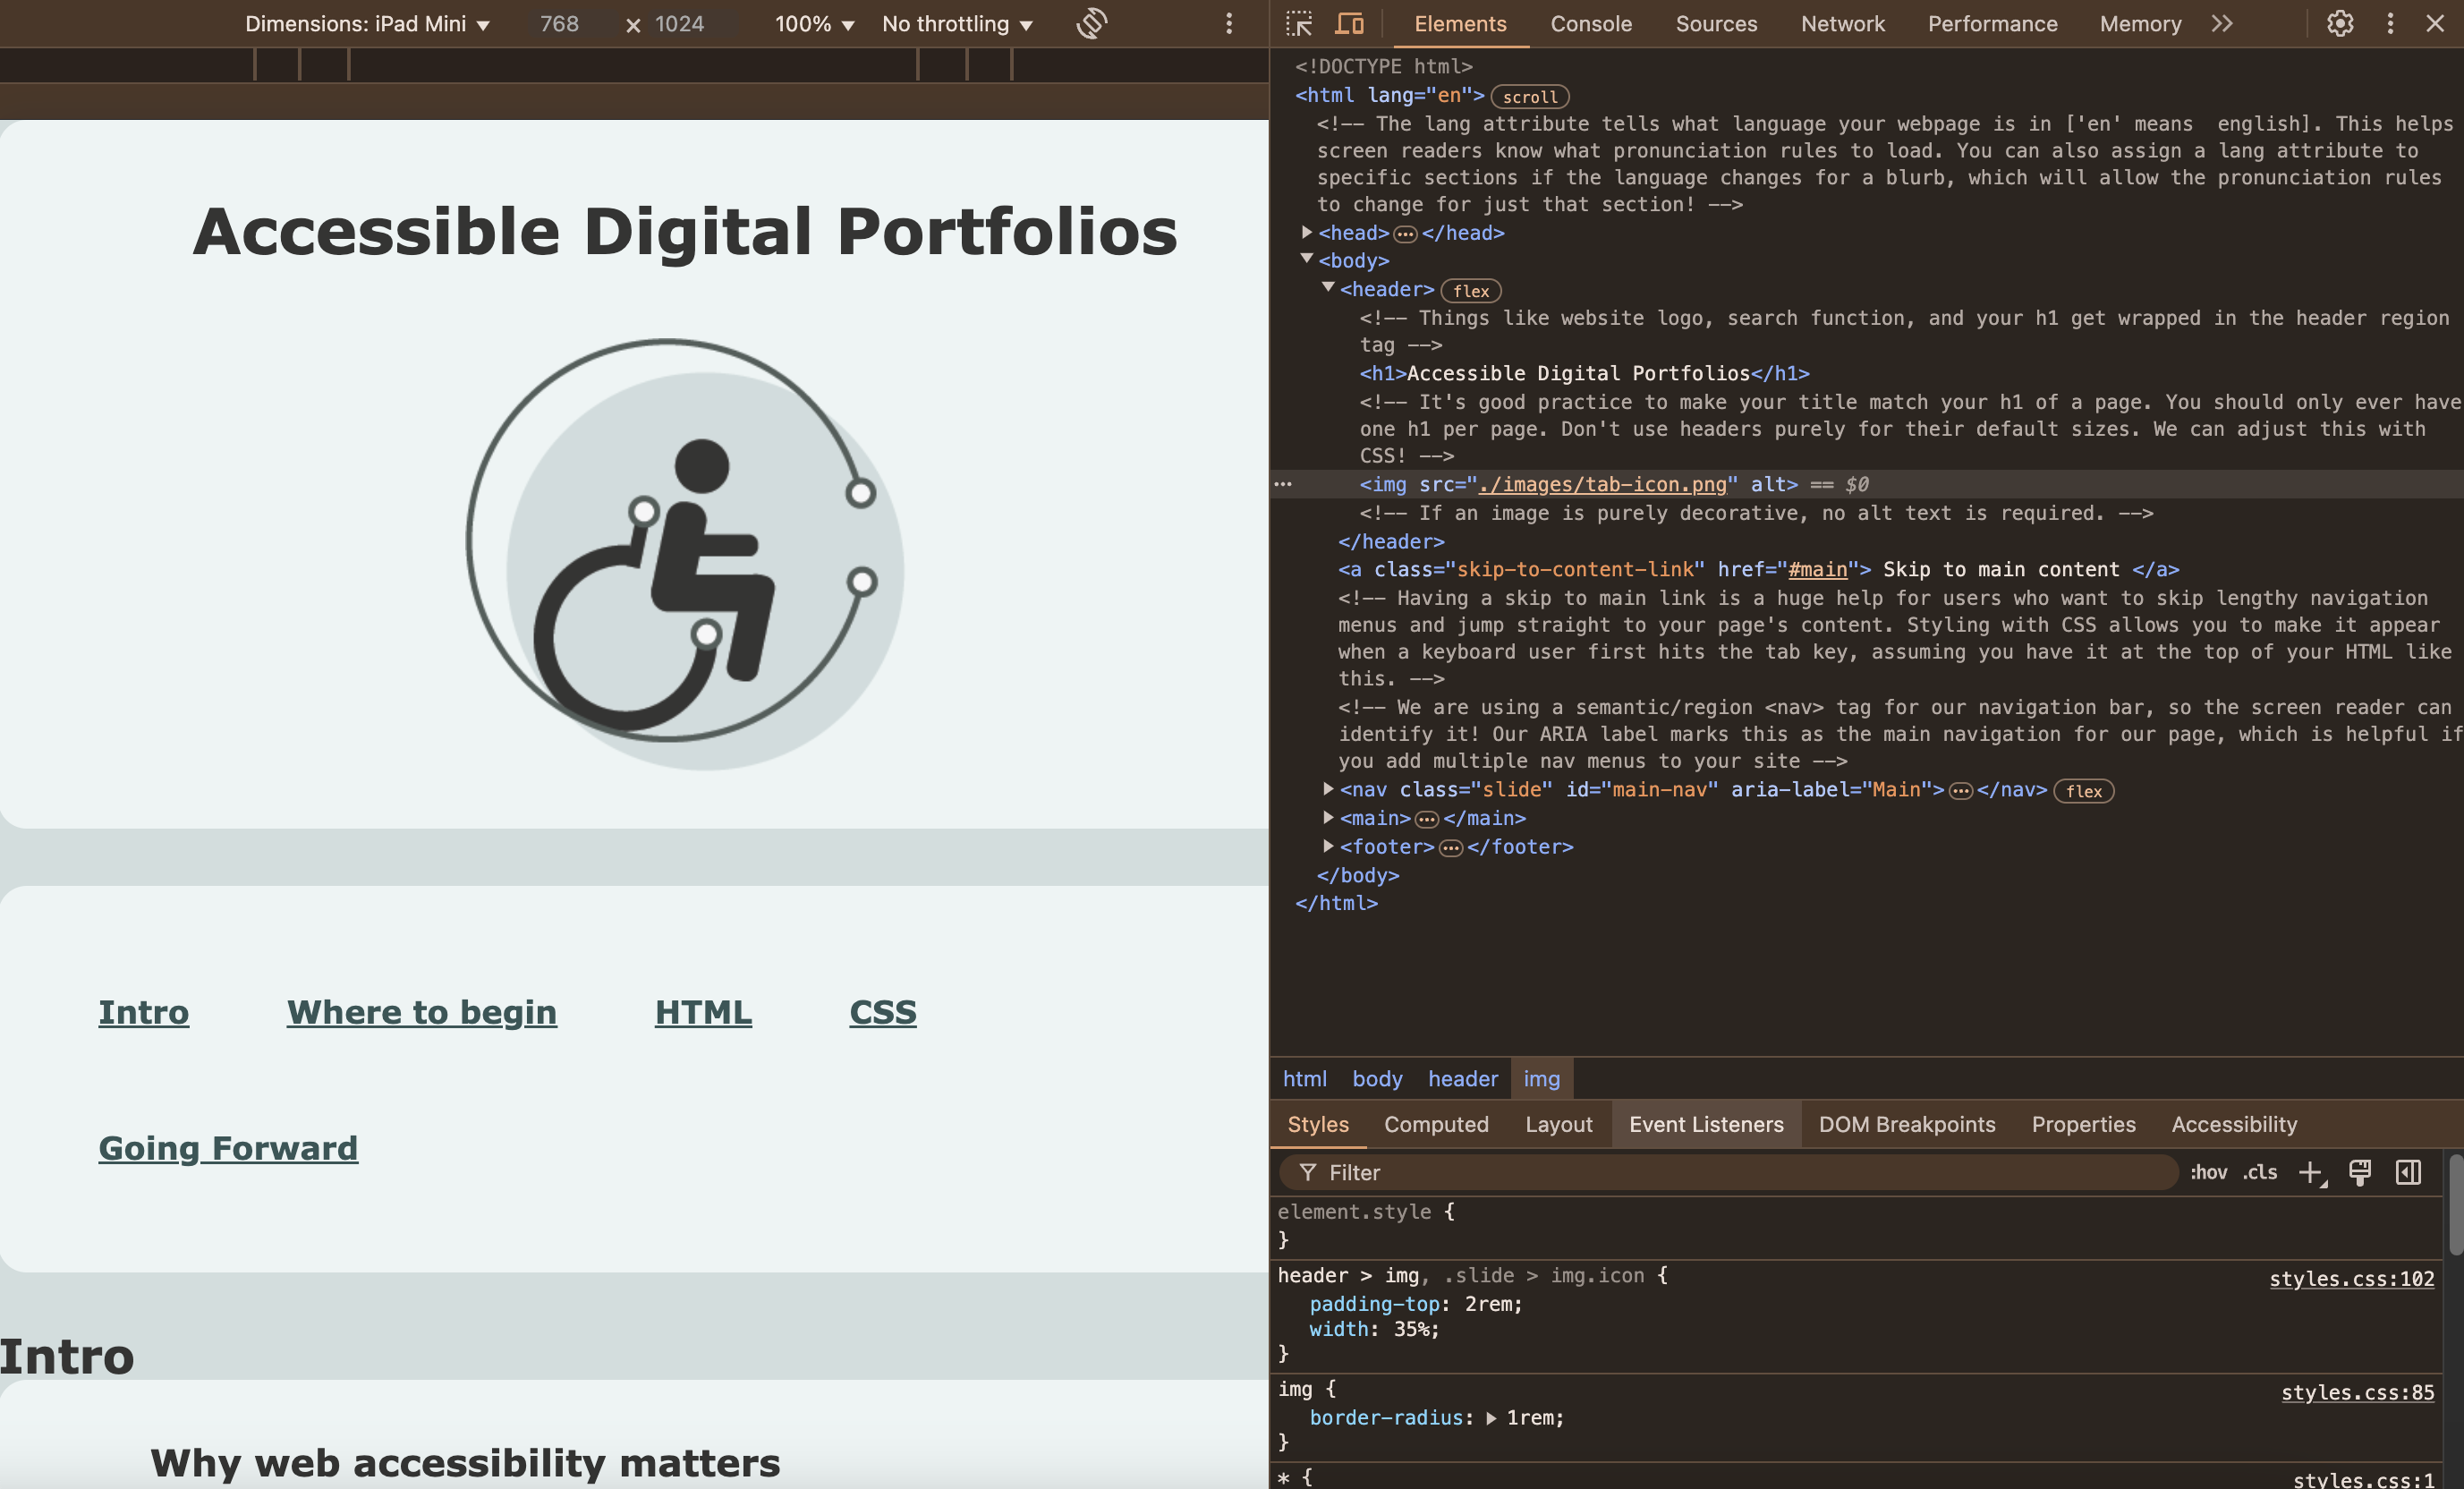Open the Memory tab
This screenshot has width=2464, height=1489.
[2140, 24]
